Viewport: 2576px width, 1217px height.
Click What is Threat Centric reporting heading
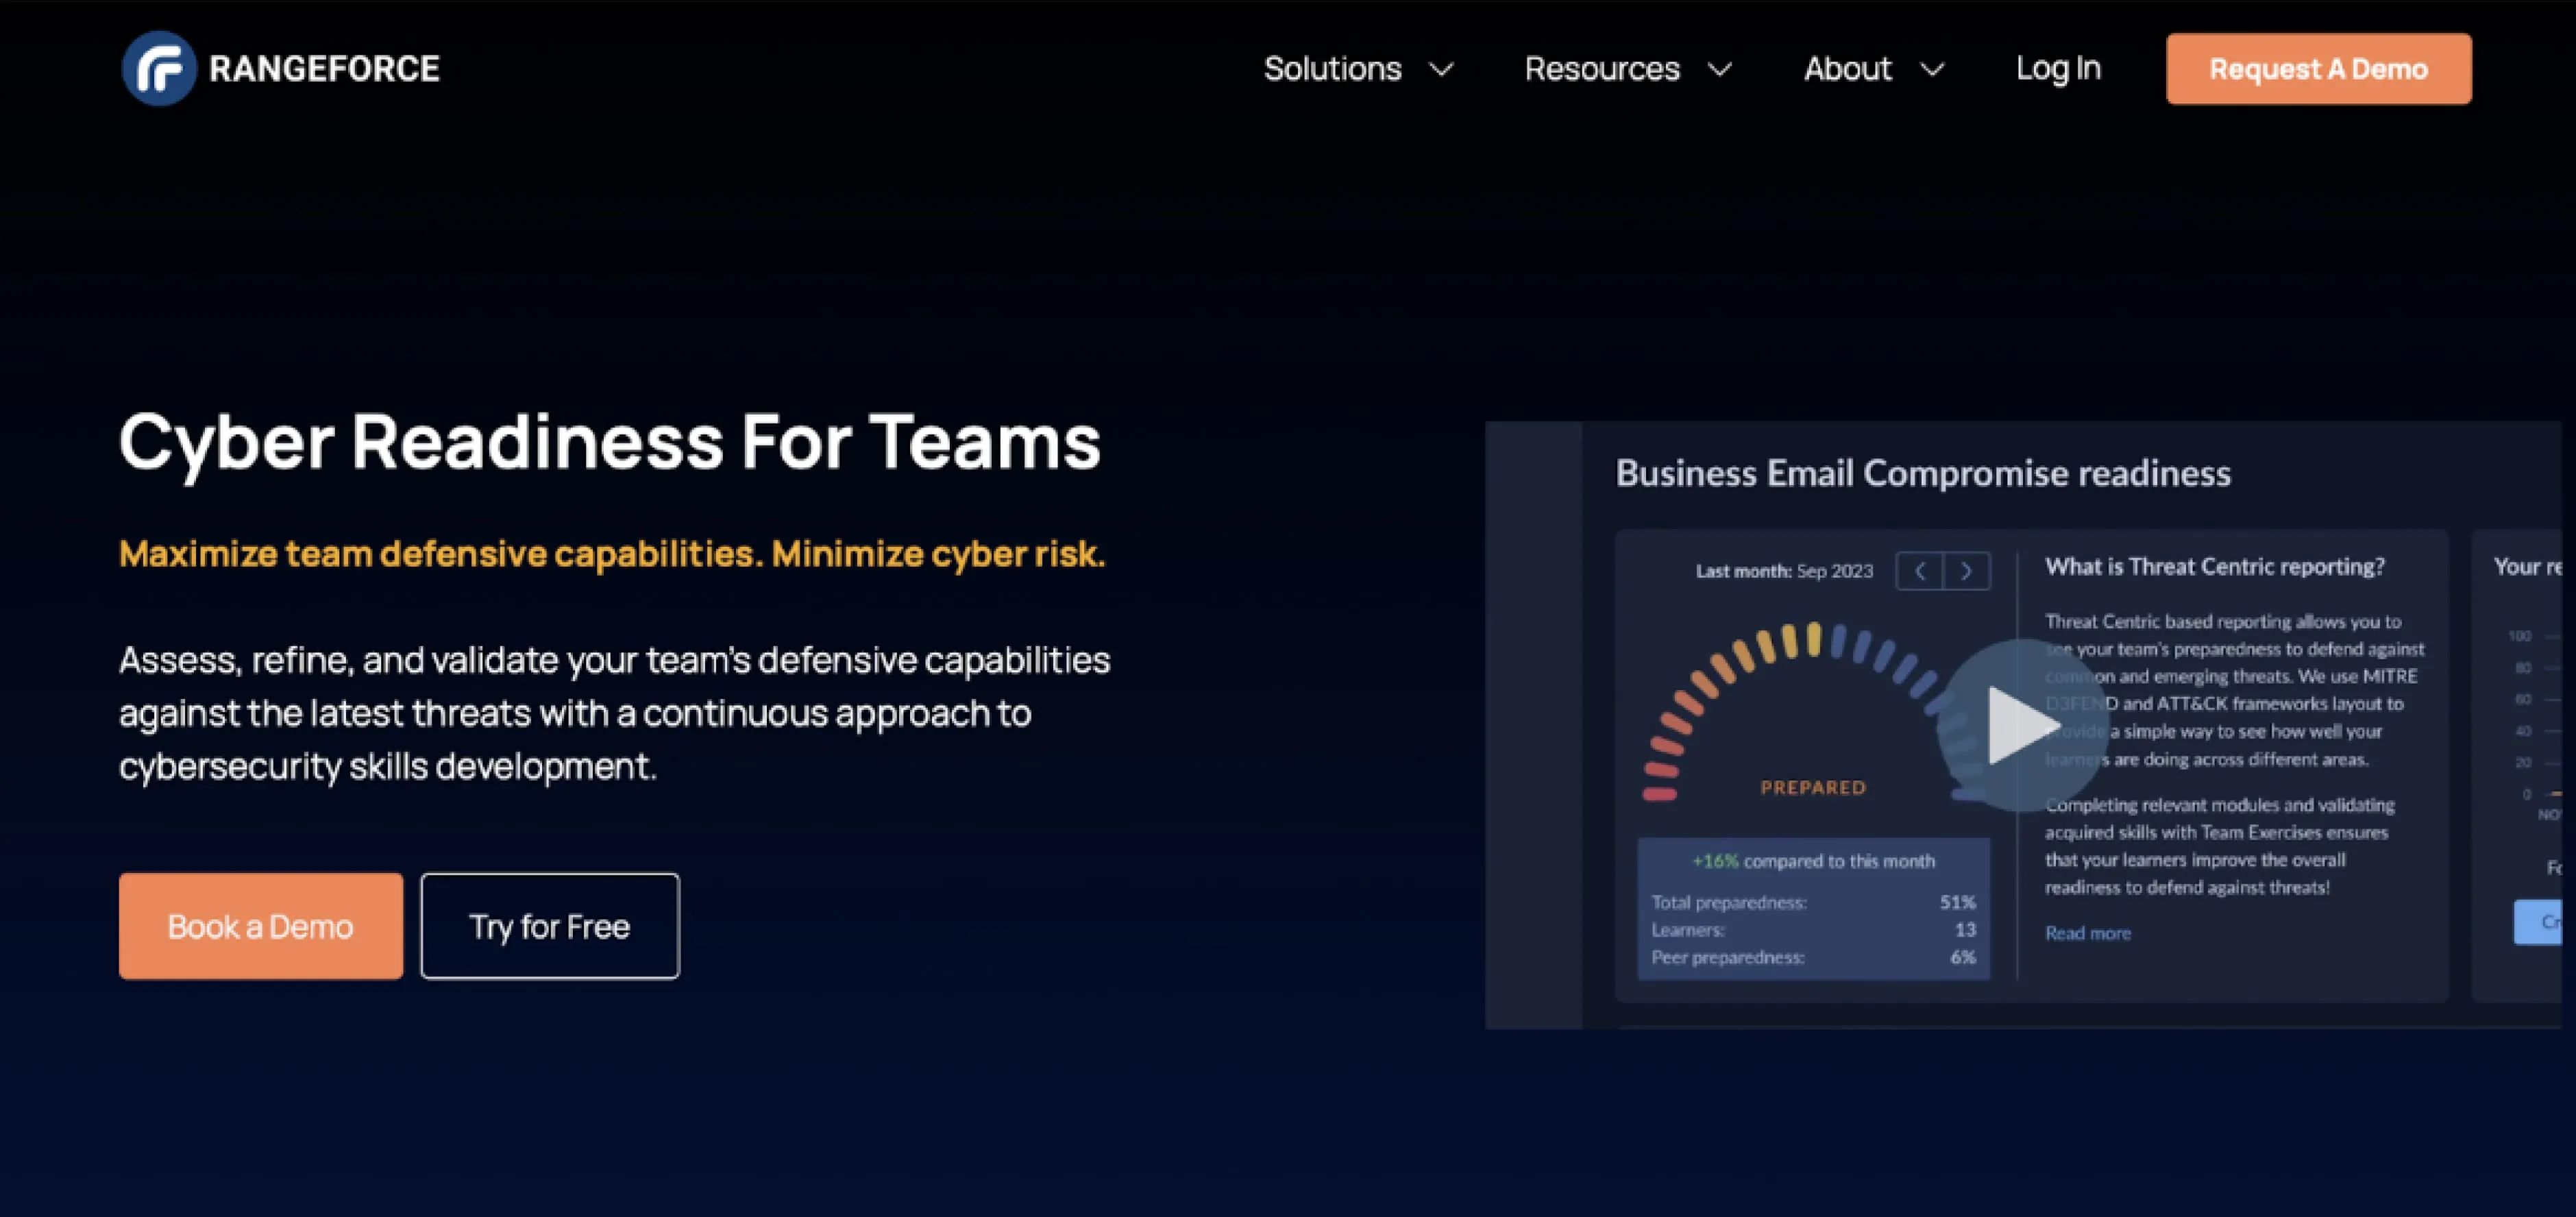click(x=2214, y=567)
